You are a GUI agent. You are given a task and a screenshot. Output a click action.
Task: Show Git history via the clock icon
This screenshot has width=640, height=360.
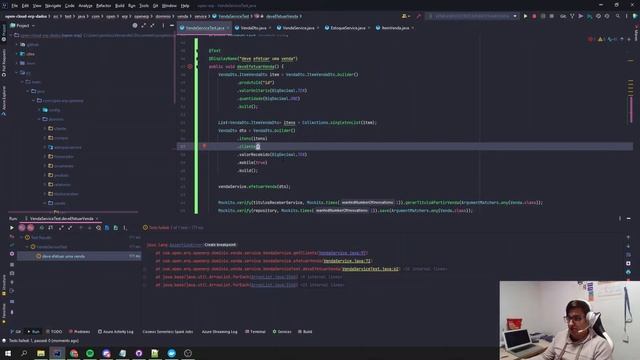coord(598,16)
